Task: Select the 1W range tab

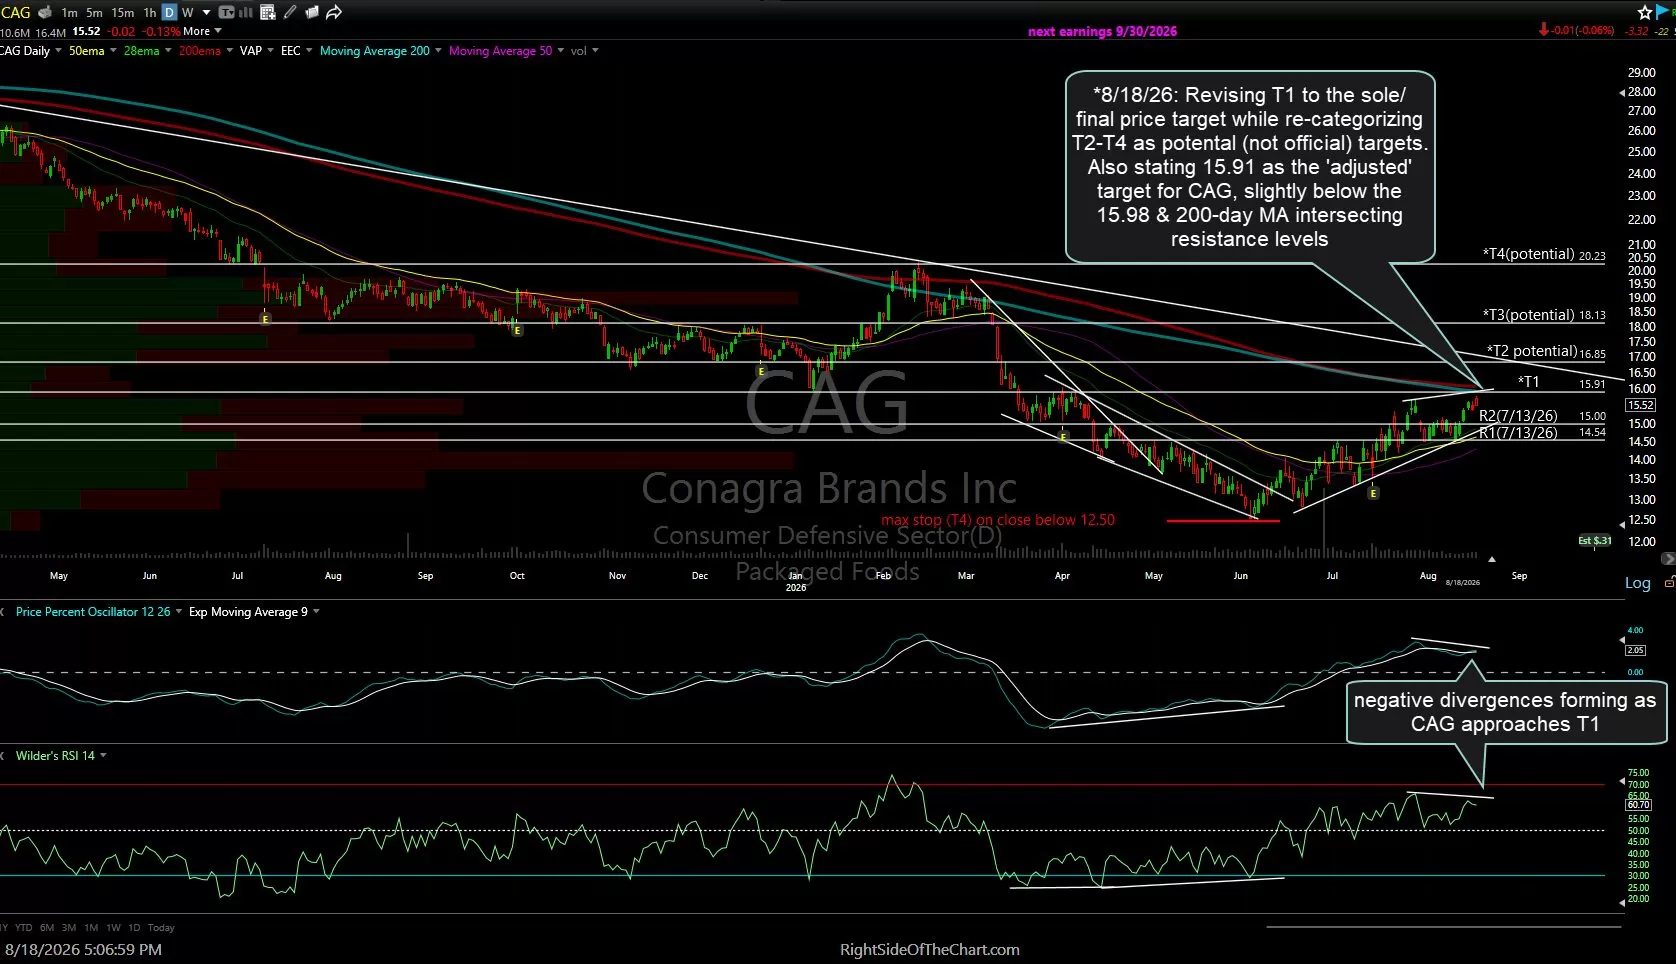Action: coord(113,928)
